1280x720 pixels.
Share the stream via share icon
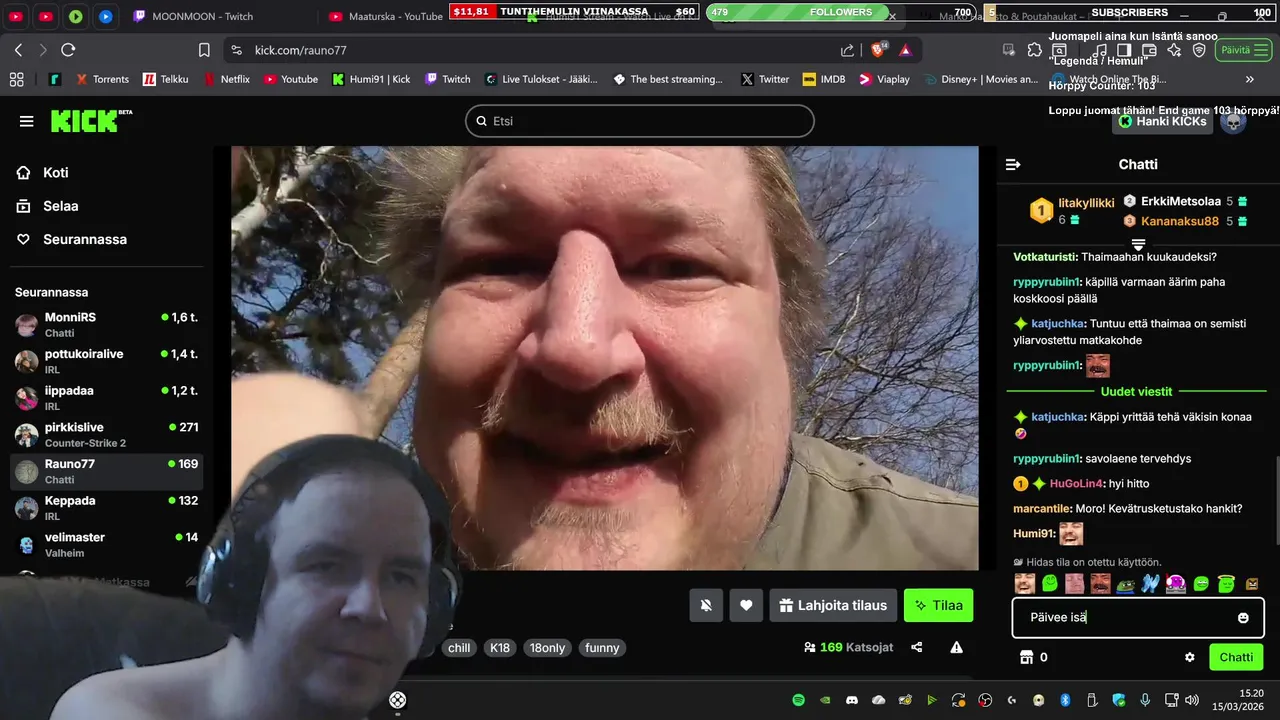pyautogui.click(x=917, y=647)
